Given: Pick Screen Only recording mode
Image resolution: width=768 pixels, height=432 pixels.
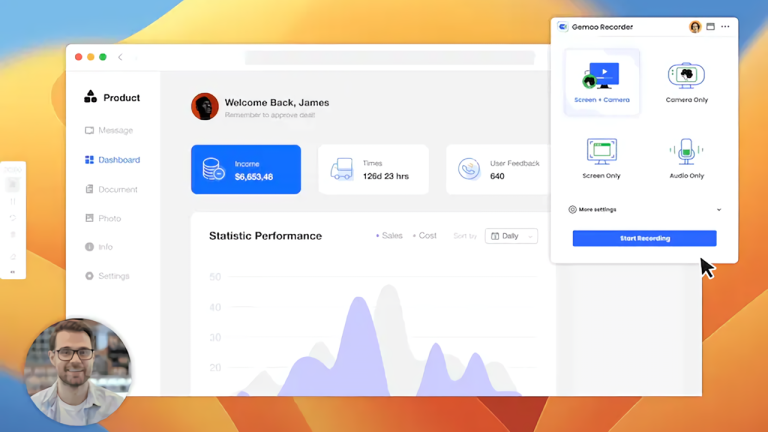Looking at the screenshot, I should coord(601,158).
